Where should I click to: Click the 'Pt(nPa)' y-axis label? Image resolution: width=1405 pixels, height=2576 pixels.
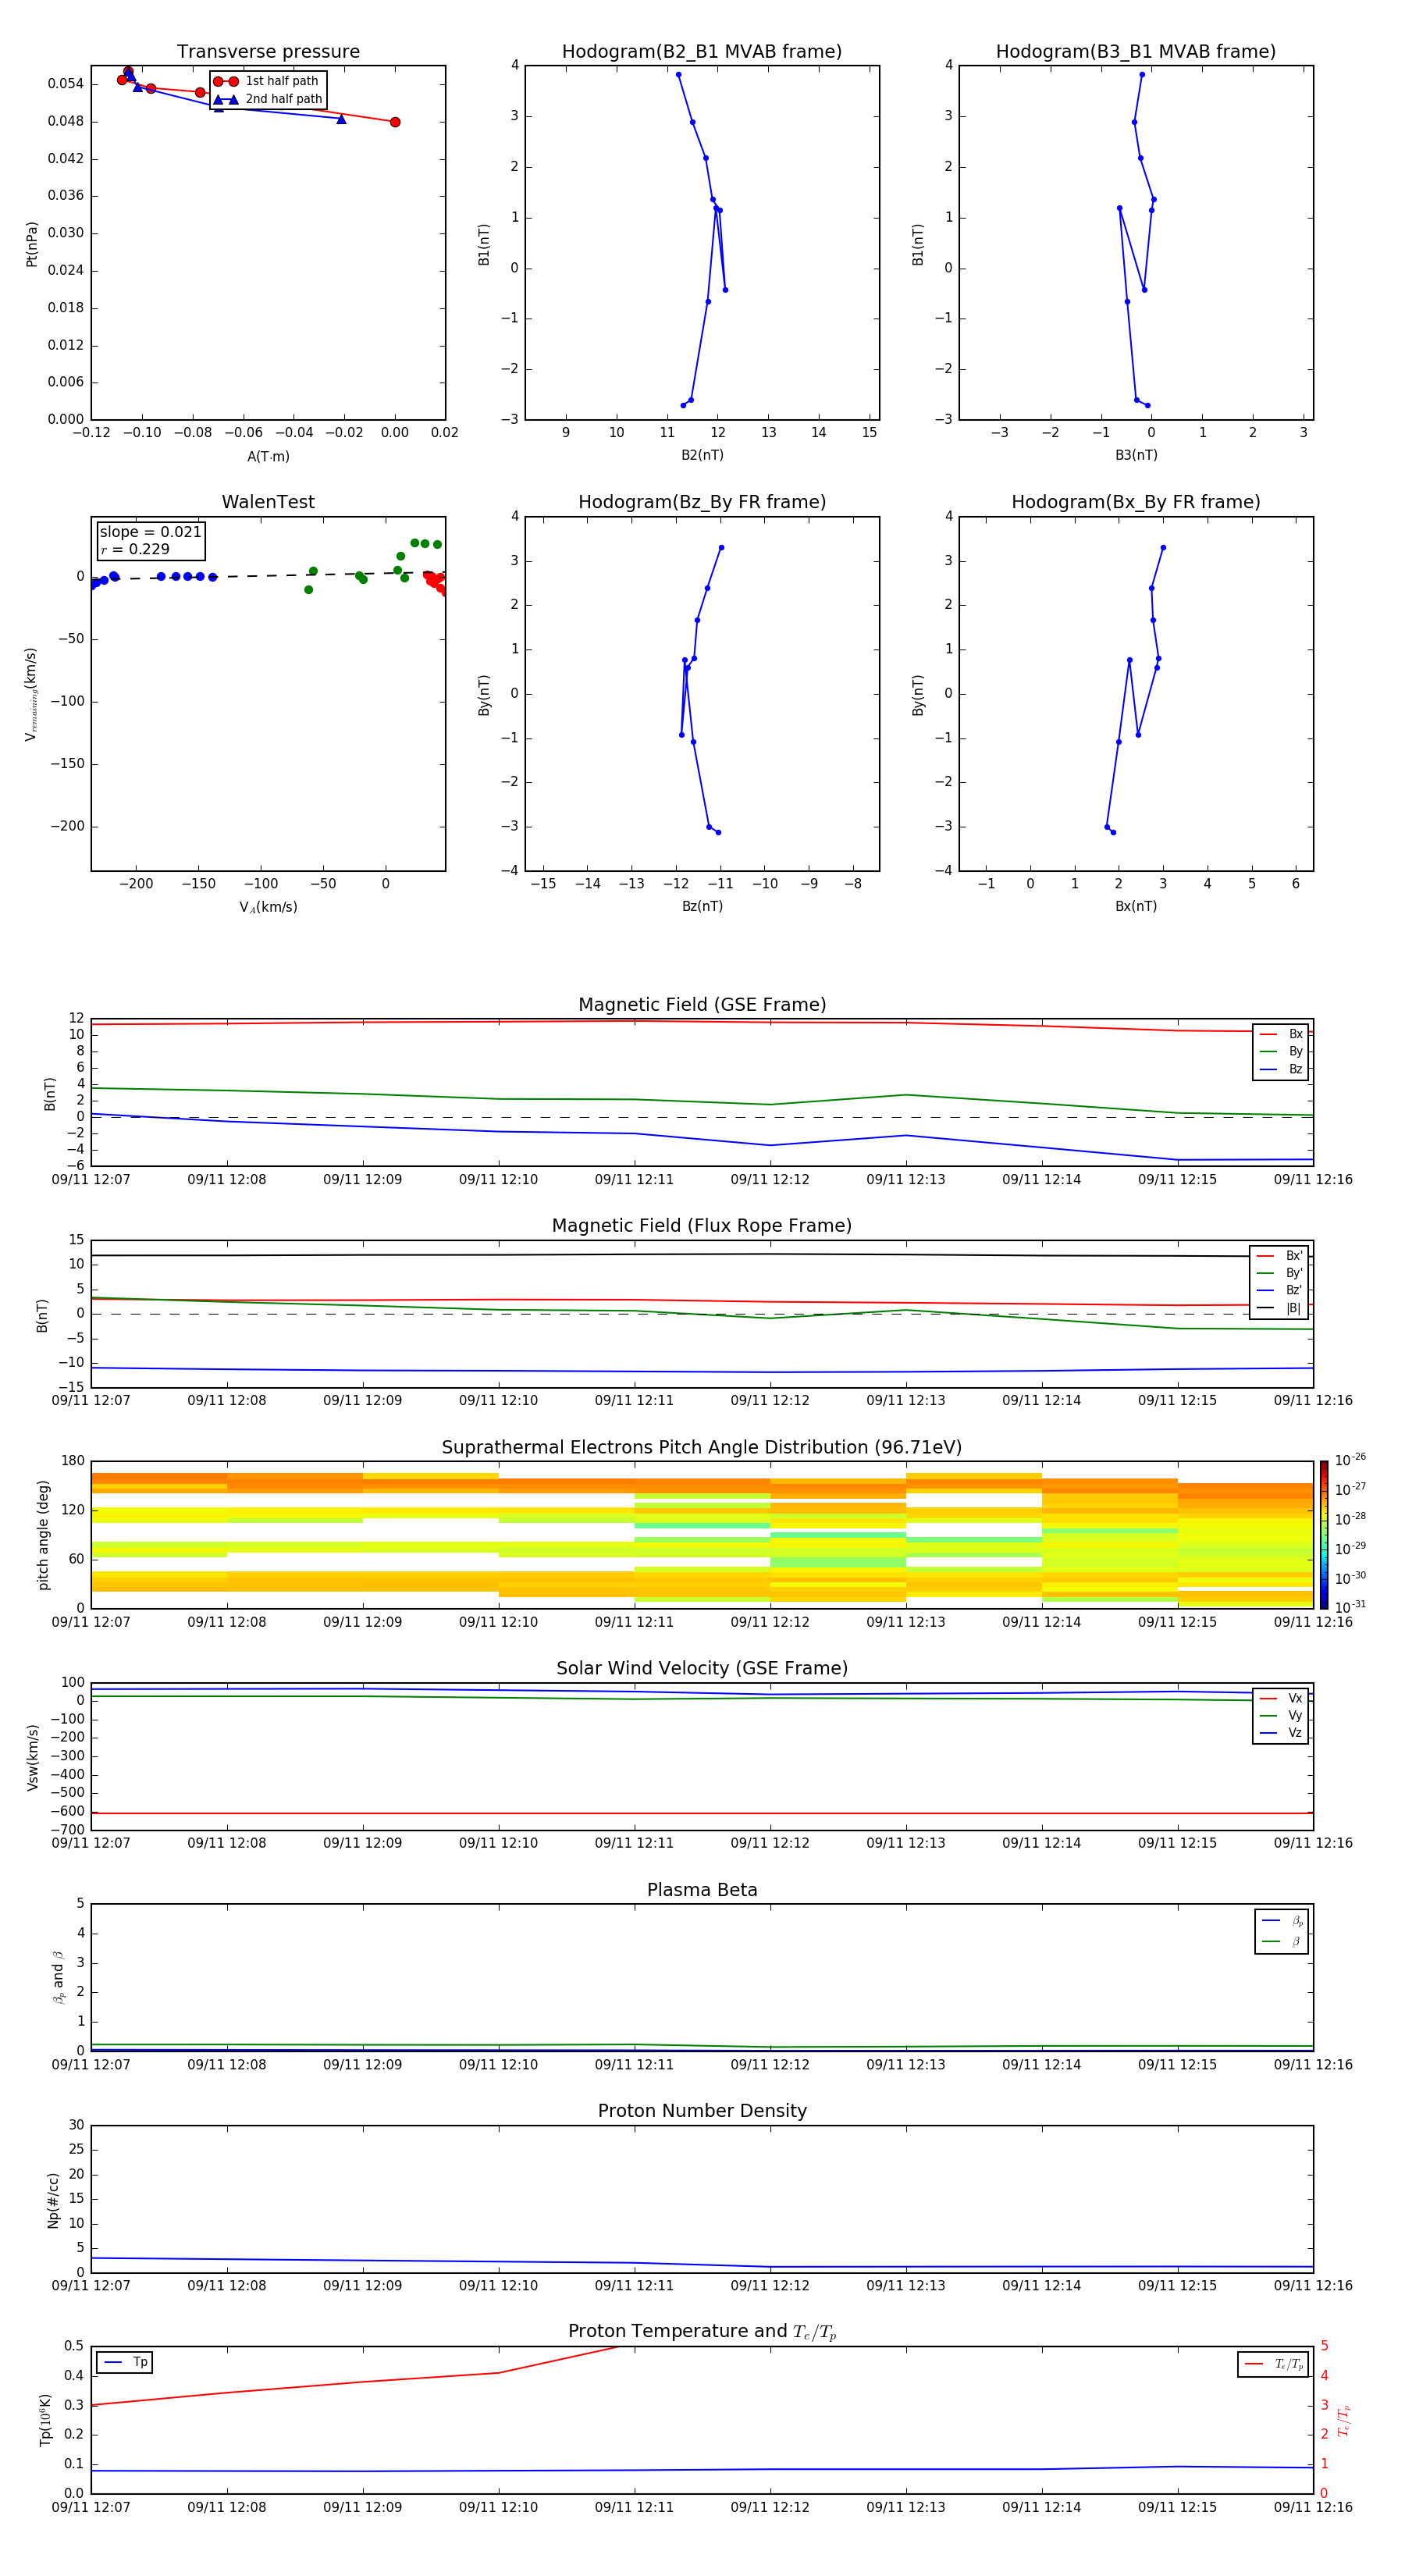(x=31, y=244)
